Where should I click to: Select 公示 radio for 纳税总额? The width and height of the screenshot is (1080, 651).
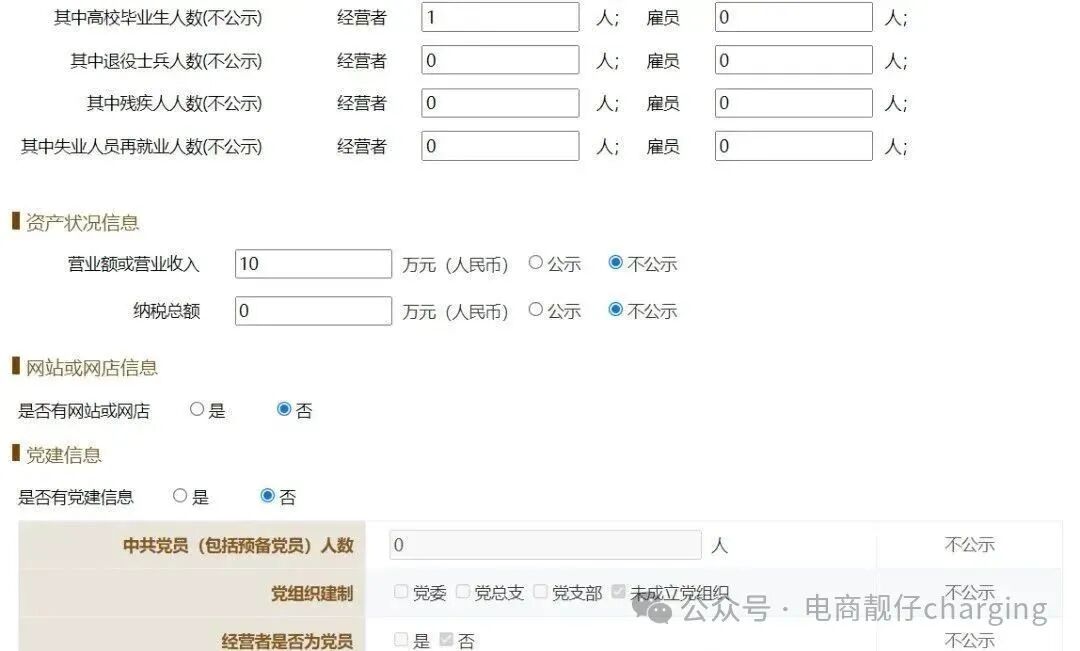(x=536, y=310)
